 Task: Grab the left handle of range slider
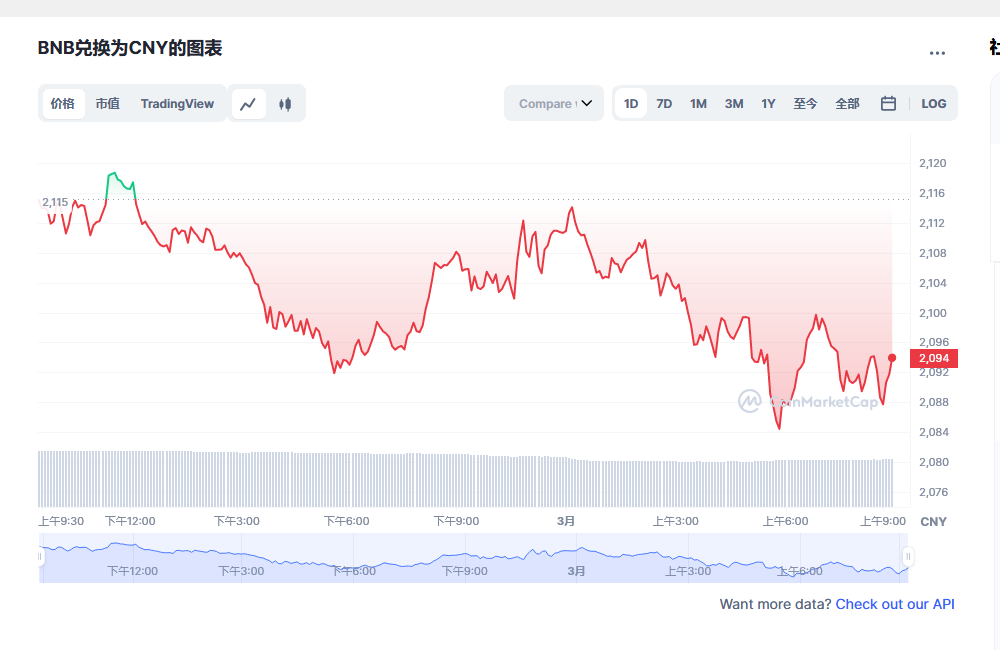[41, 557]
